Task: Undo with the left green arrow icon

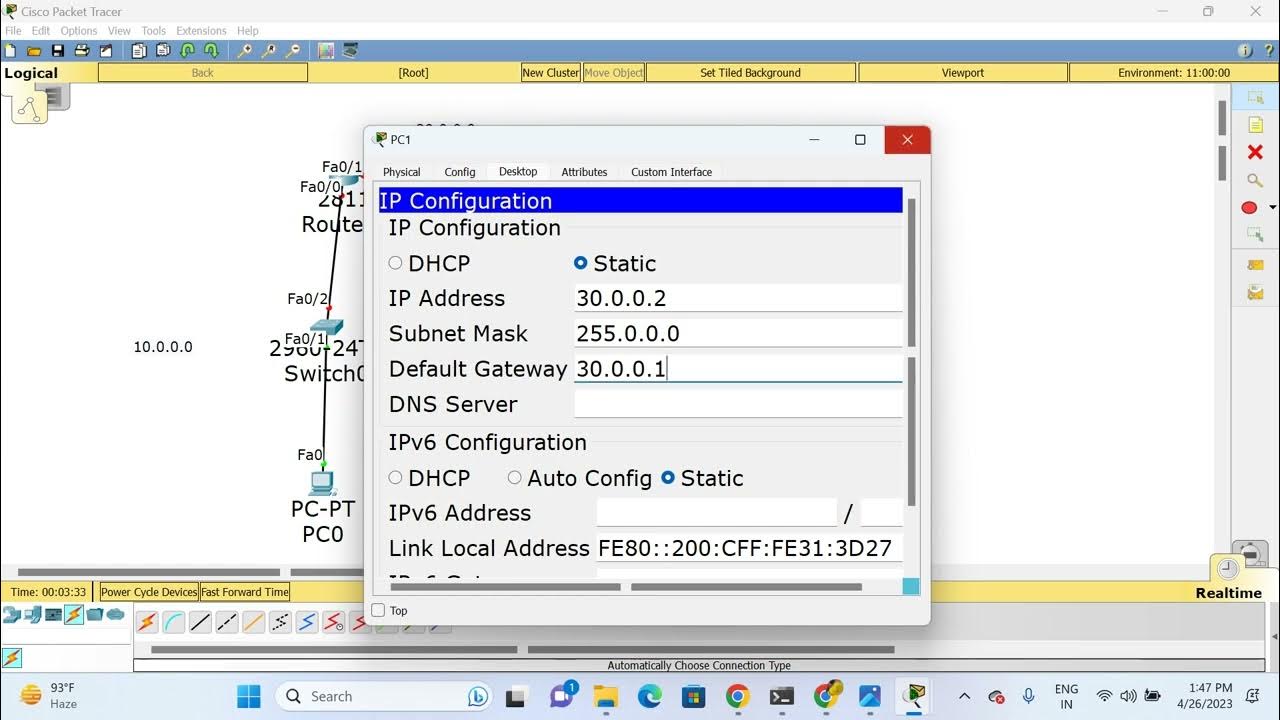Action: (x=187, y=50)
